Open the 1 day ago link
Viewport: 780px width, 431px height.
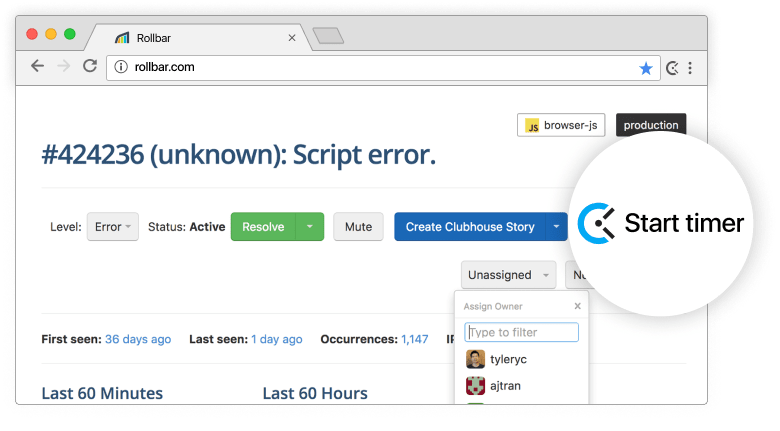coord(277,339)
